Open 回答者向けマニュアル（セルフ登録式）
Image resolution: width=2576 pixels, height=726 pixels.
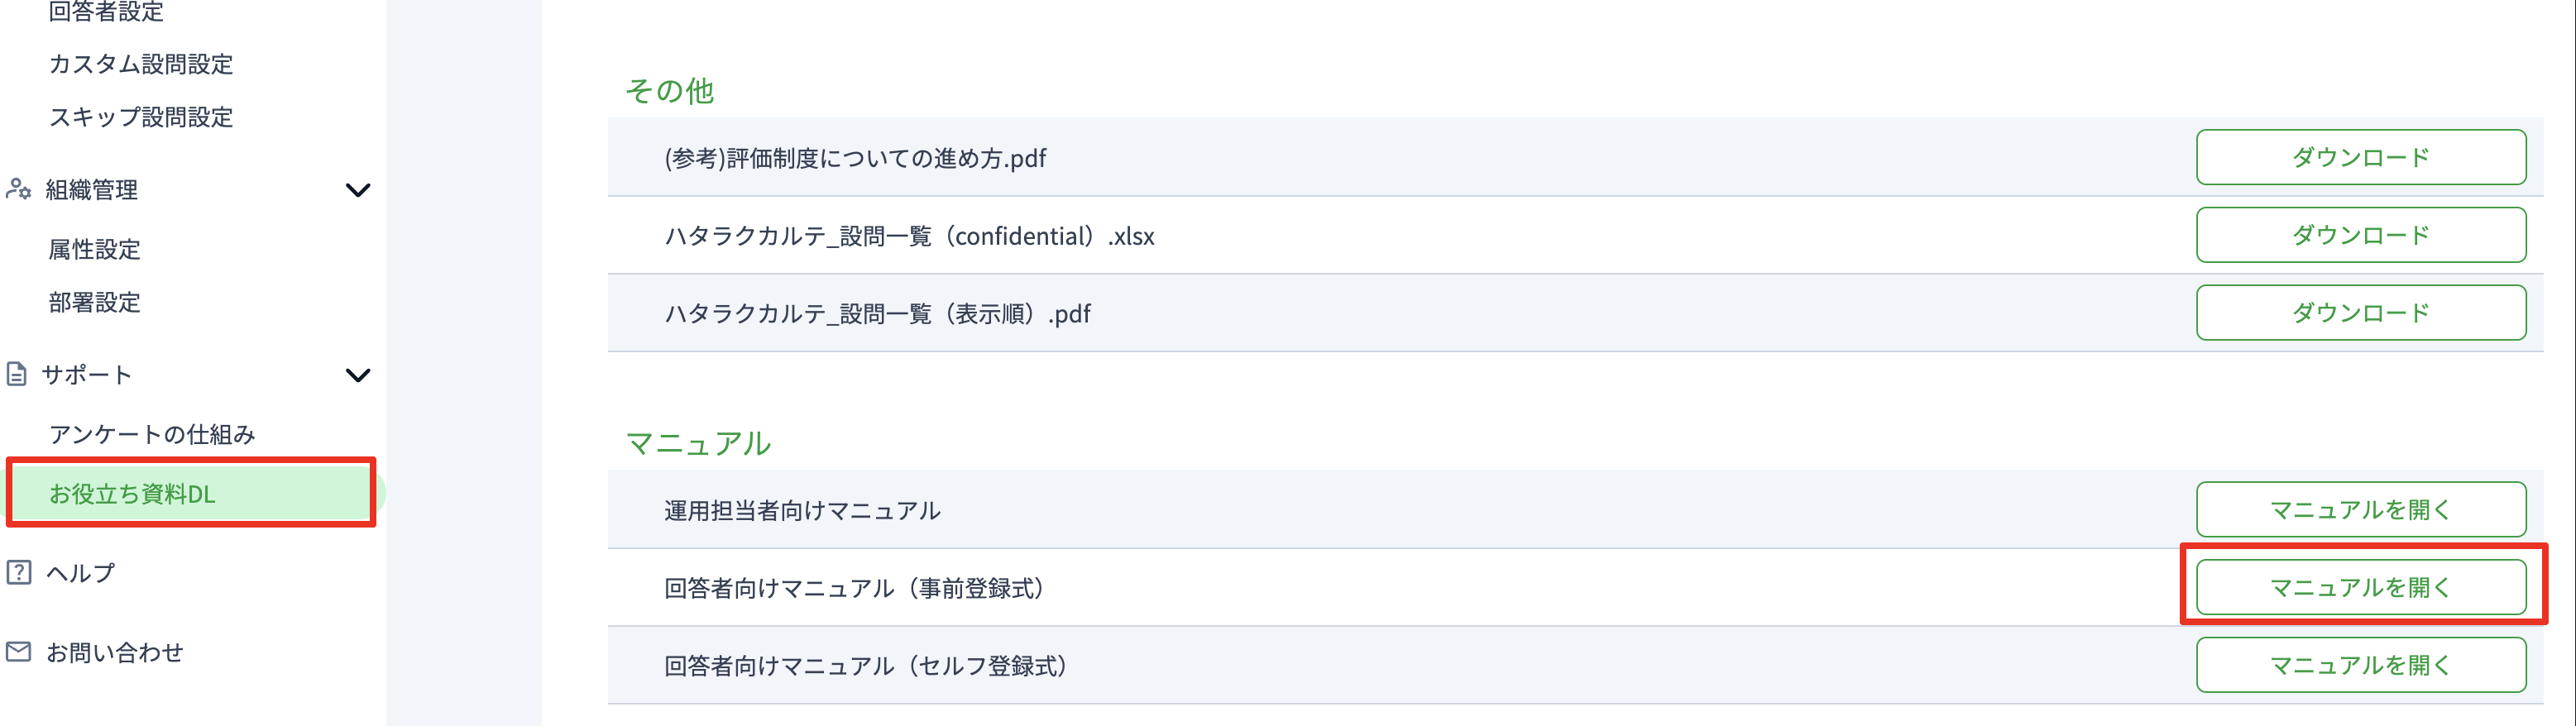click(x=2361, y=665)
